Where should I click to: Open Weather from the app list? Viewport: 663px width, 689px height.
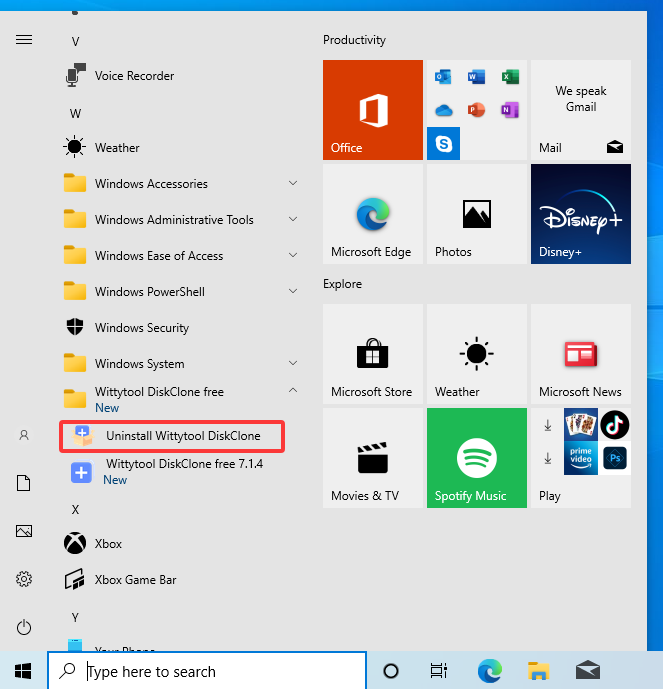tap(180, 148)
